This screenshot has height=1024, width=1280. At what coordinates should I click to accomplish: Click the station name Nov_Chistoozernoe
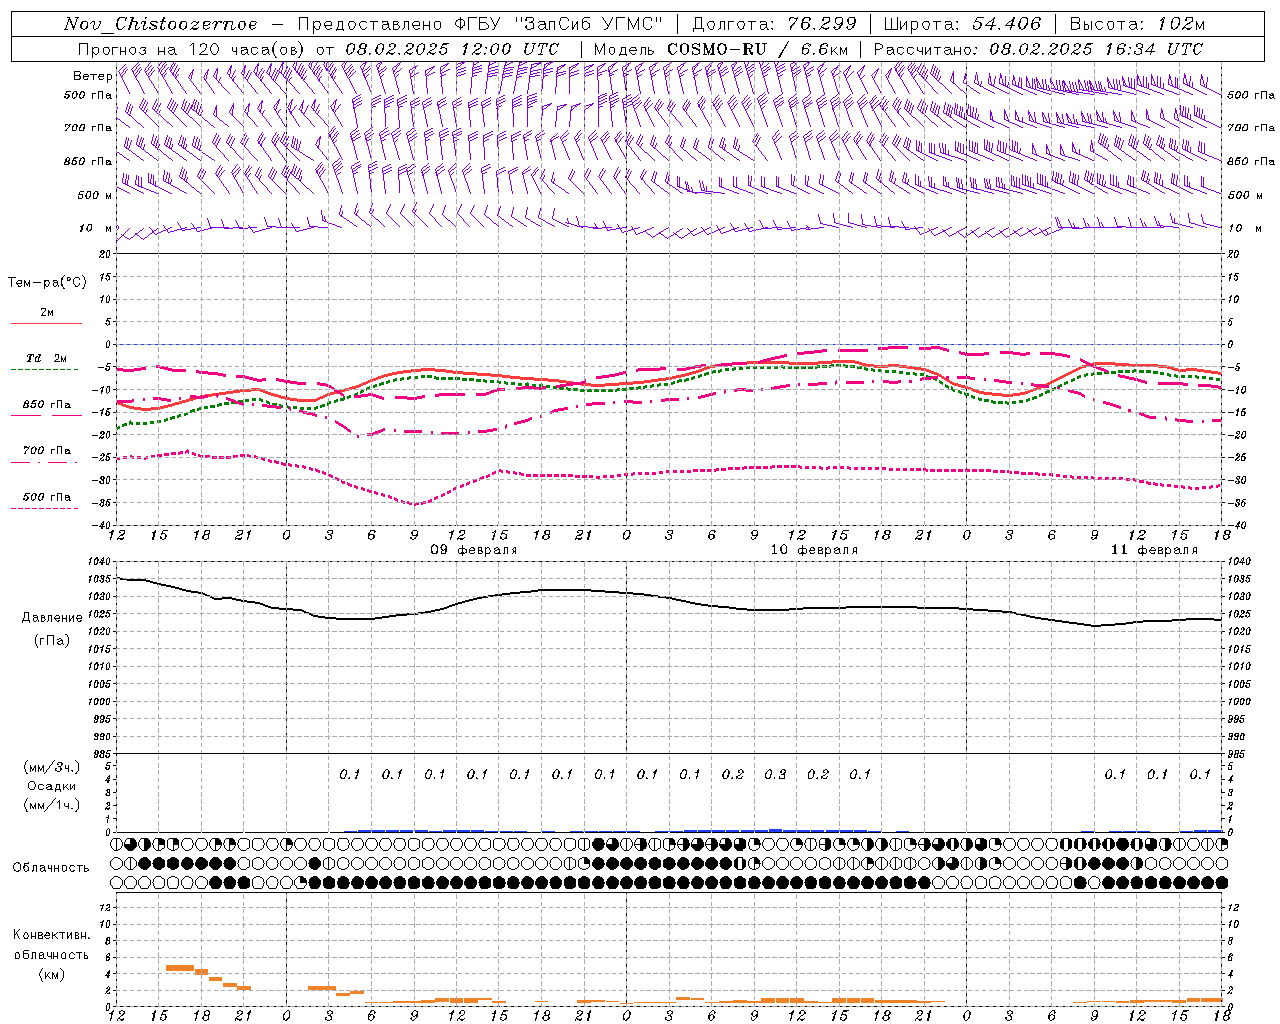tap(161, 24)
